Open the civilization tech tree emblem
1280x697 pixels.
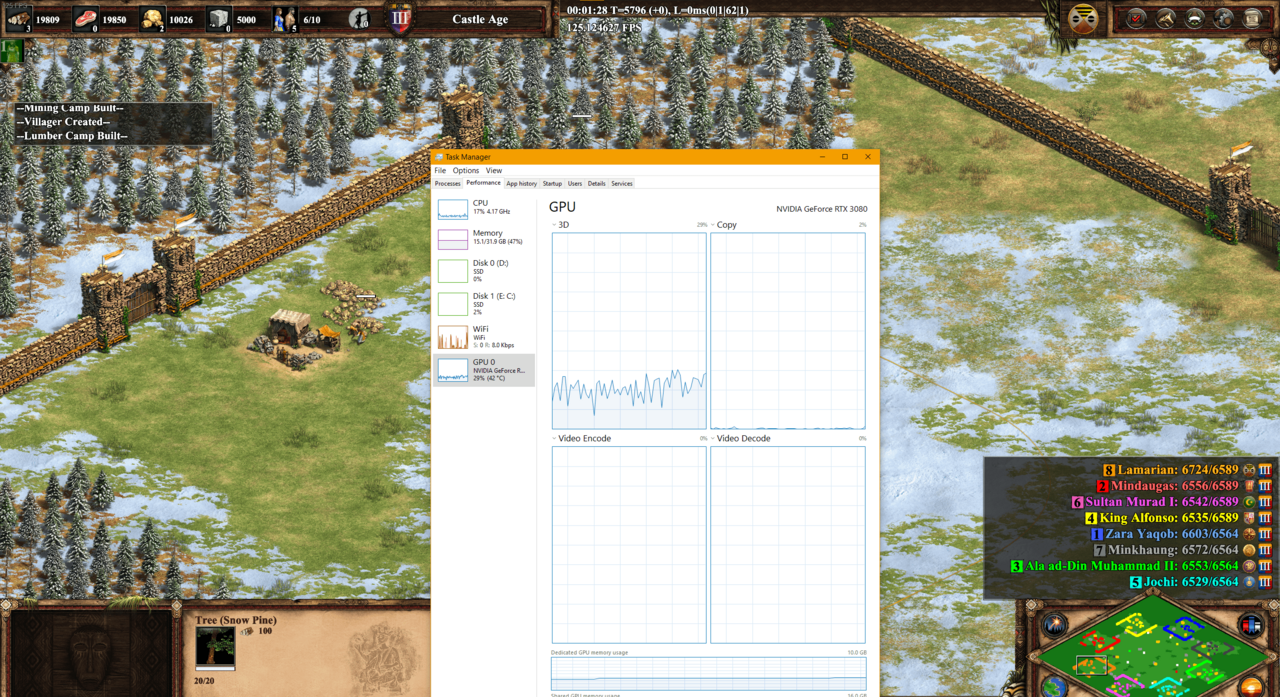(x=1083, y=18)
